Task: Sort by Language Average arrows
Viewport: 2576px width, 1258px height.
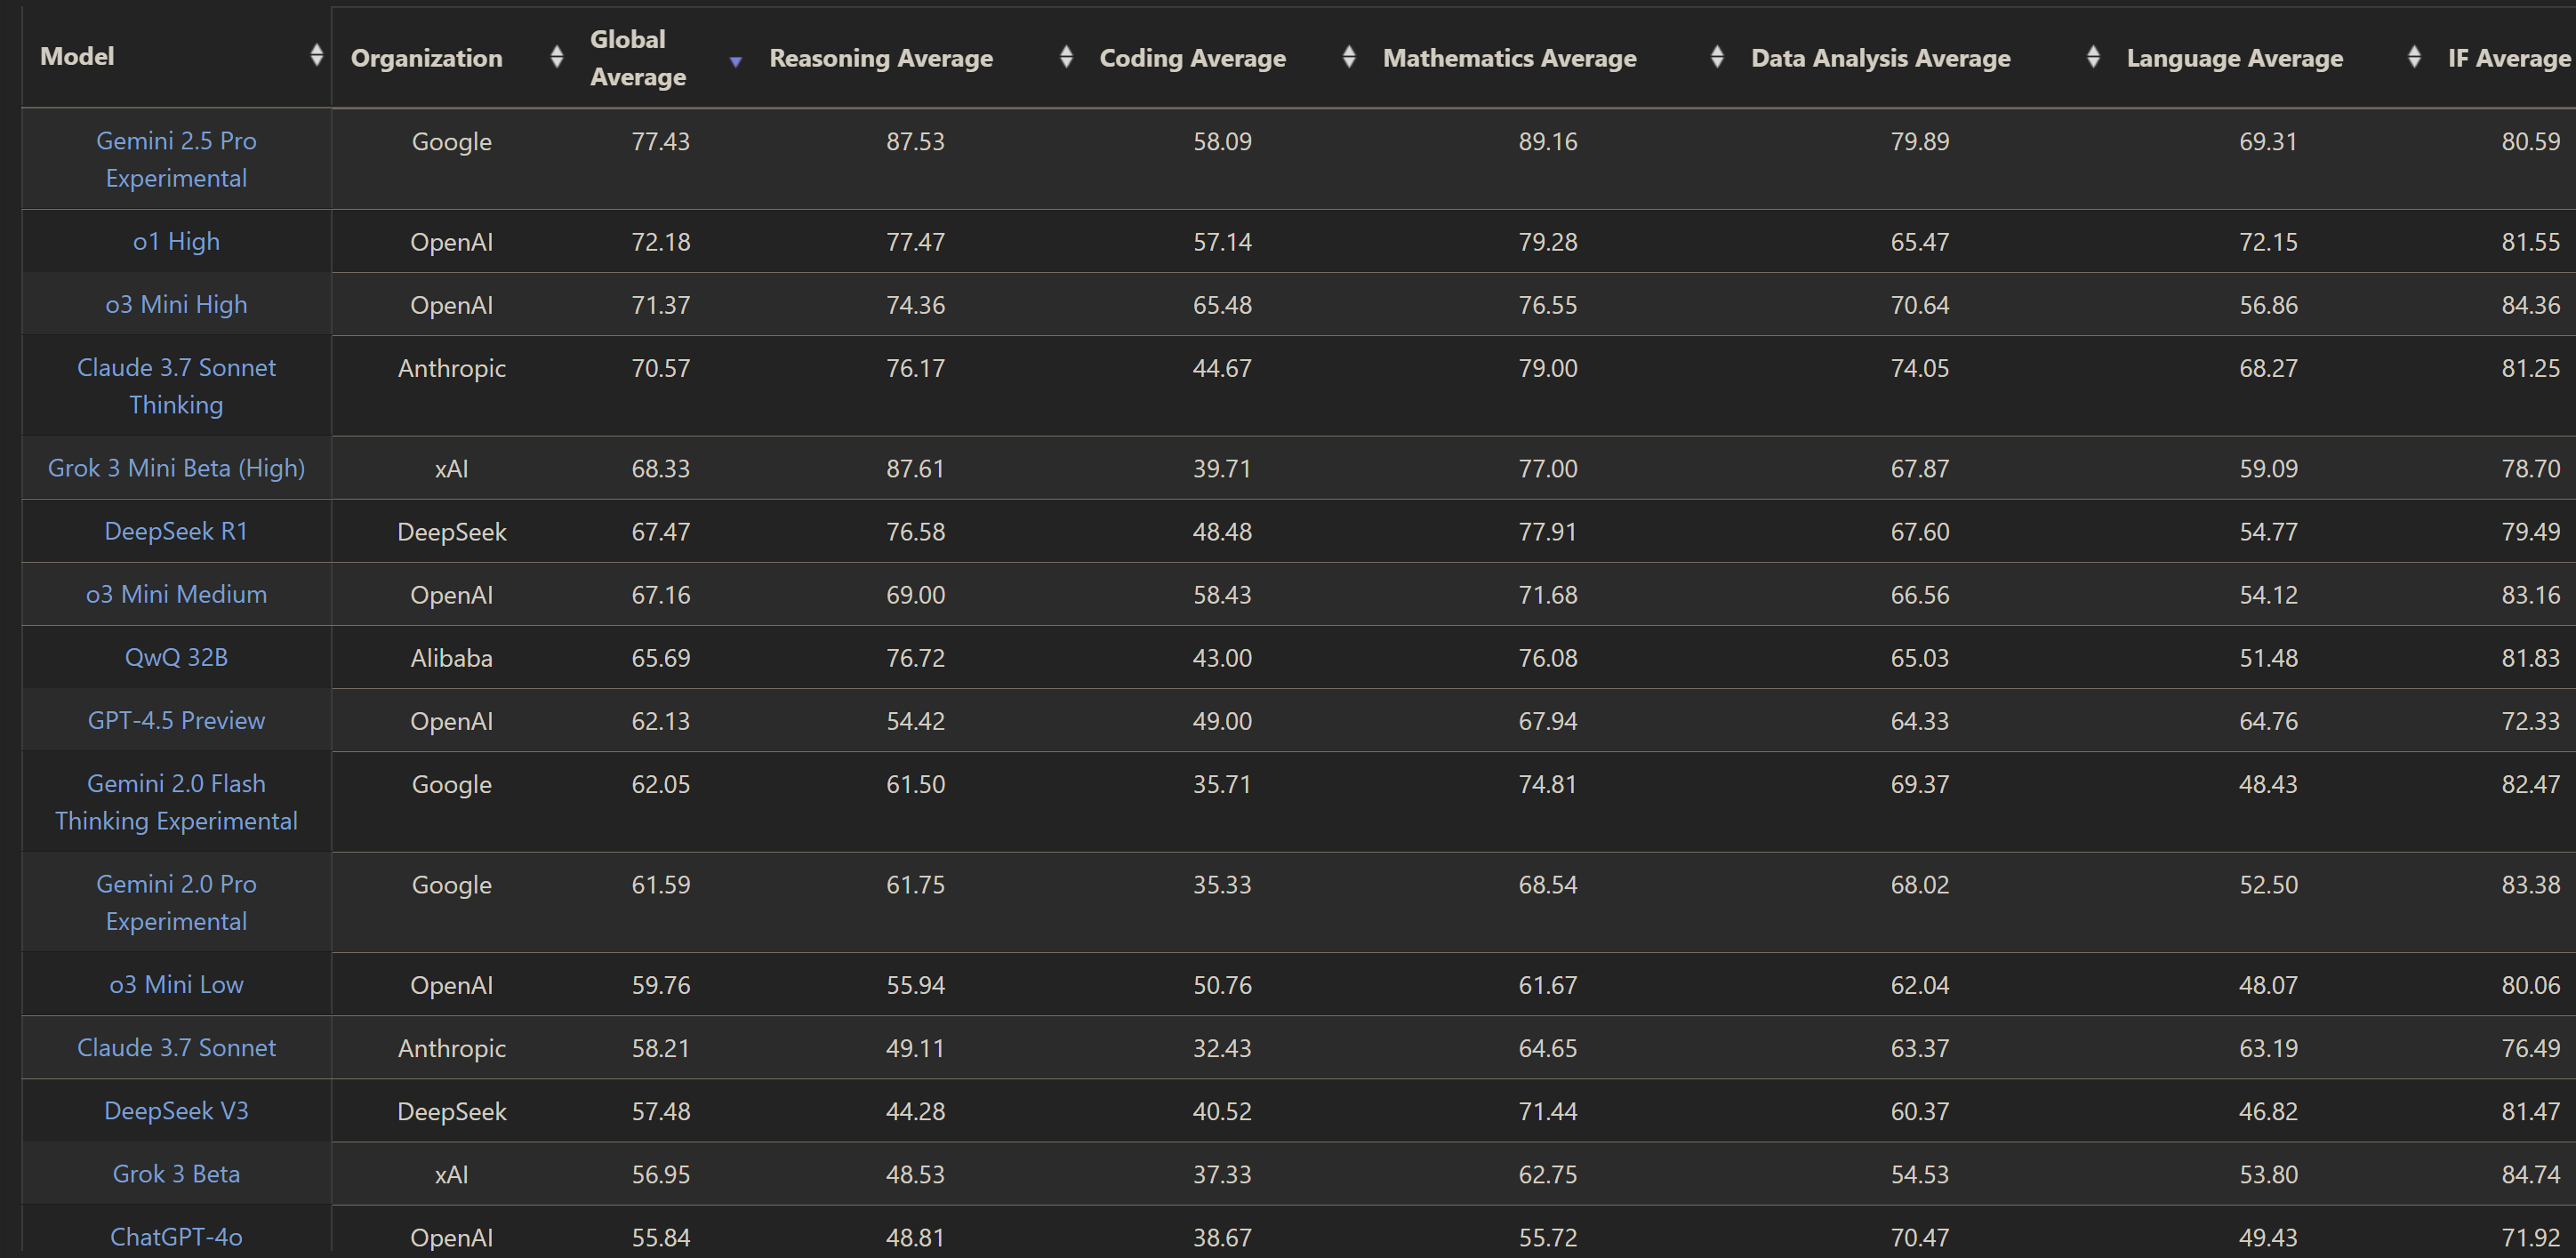Action: 2414,58
